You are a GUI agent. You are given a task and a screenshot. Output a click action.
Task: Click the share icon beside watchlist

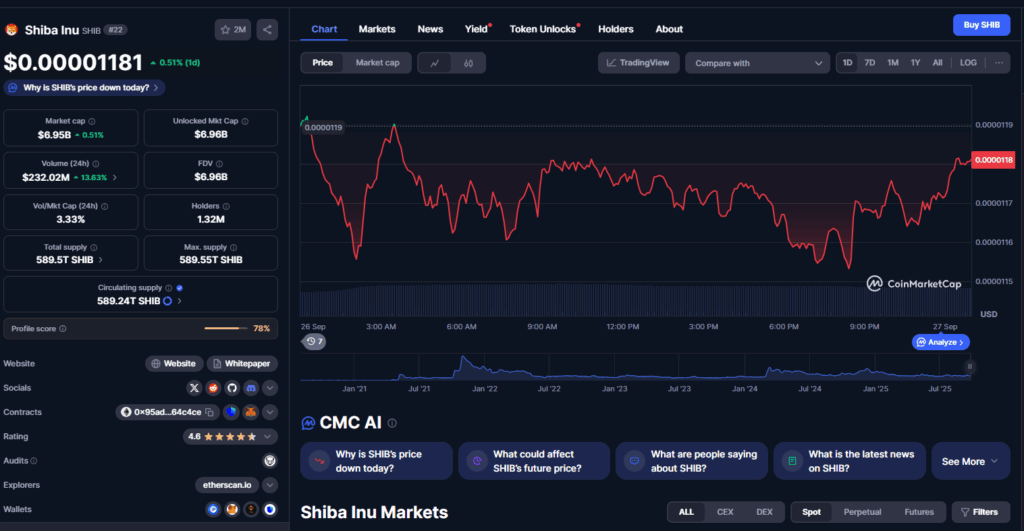(x=267, y=30)
